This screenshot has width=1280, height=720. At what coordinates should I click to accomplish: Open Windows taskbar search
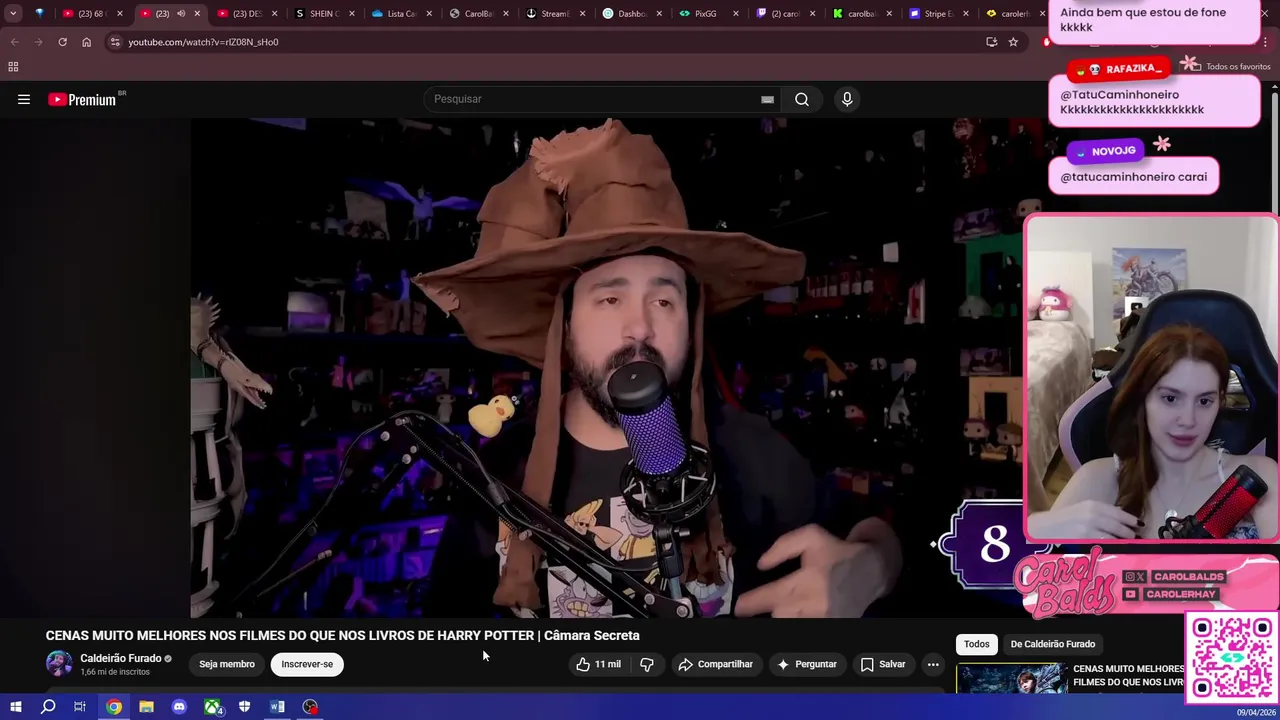pyautogui.click(x=48, y=707)
